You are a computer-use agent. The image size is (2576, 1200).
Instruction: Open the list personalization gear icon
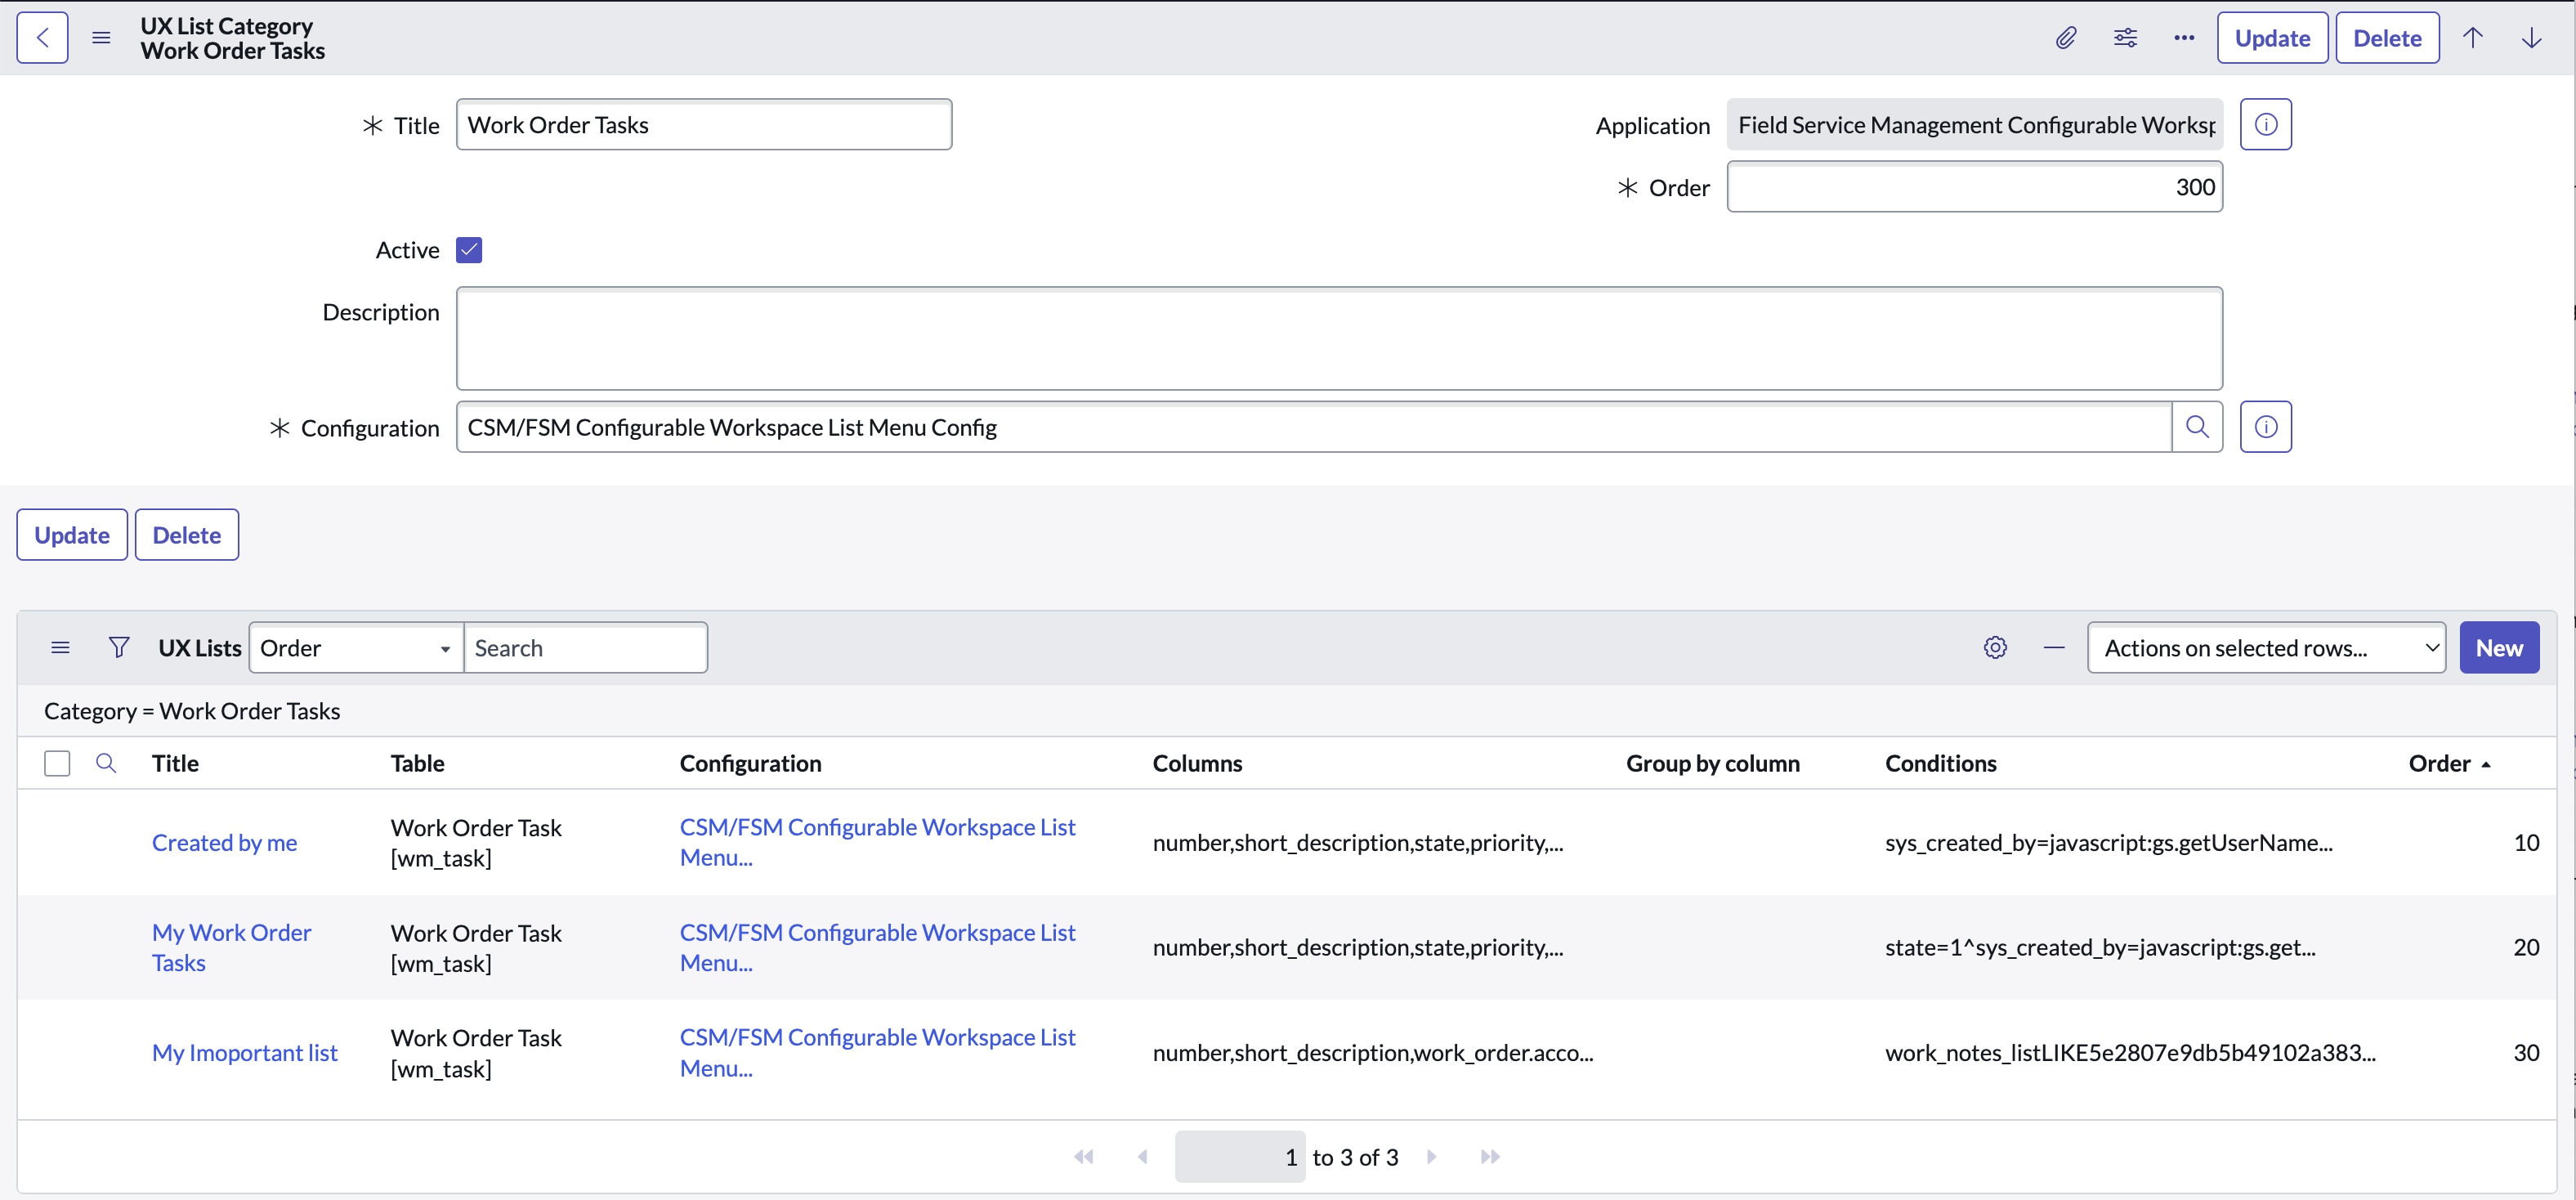click(1996, 647)
